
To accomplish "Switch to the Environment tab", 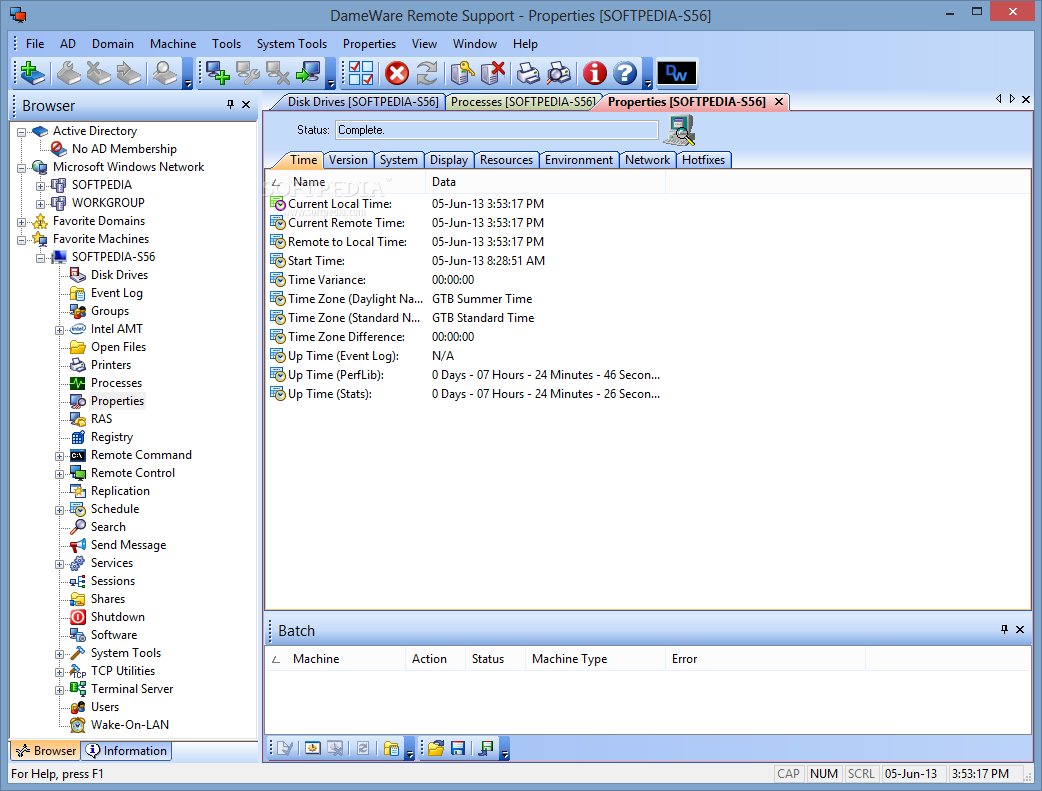I will tap(579, 160).
